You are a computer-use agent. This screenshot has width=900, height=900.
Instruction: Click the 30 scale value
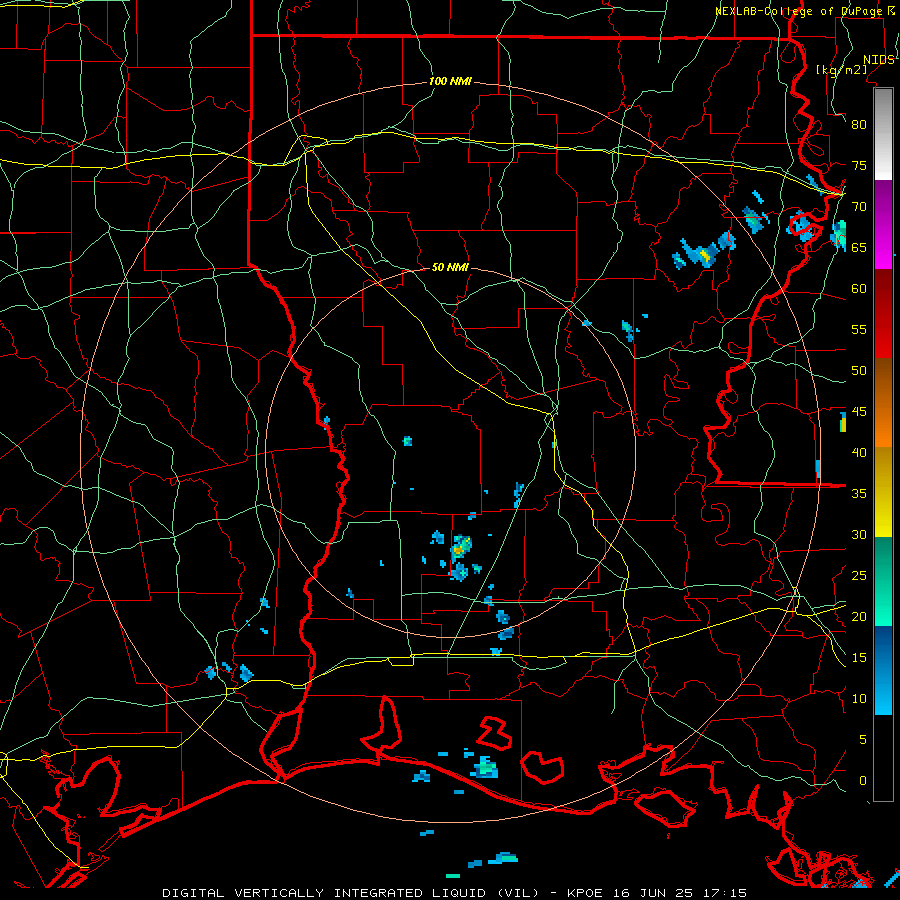pos(859,535)
